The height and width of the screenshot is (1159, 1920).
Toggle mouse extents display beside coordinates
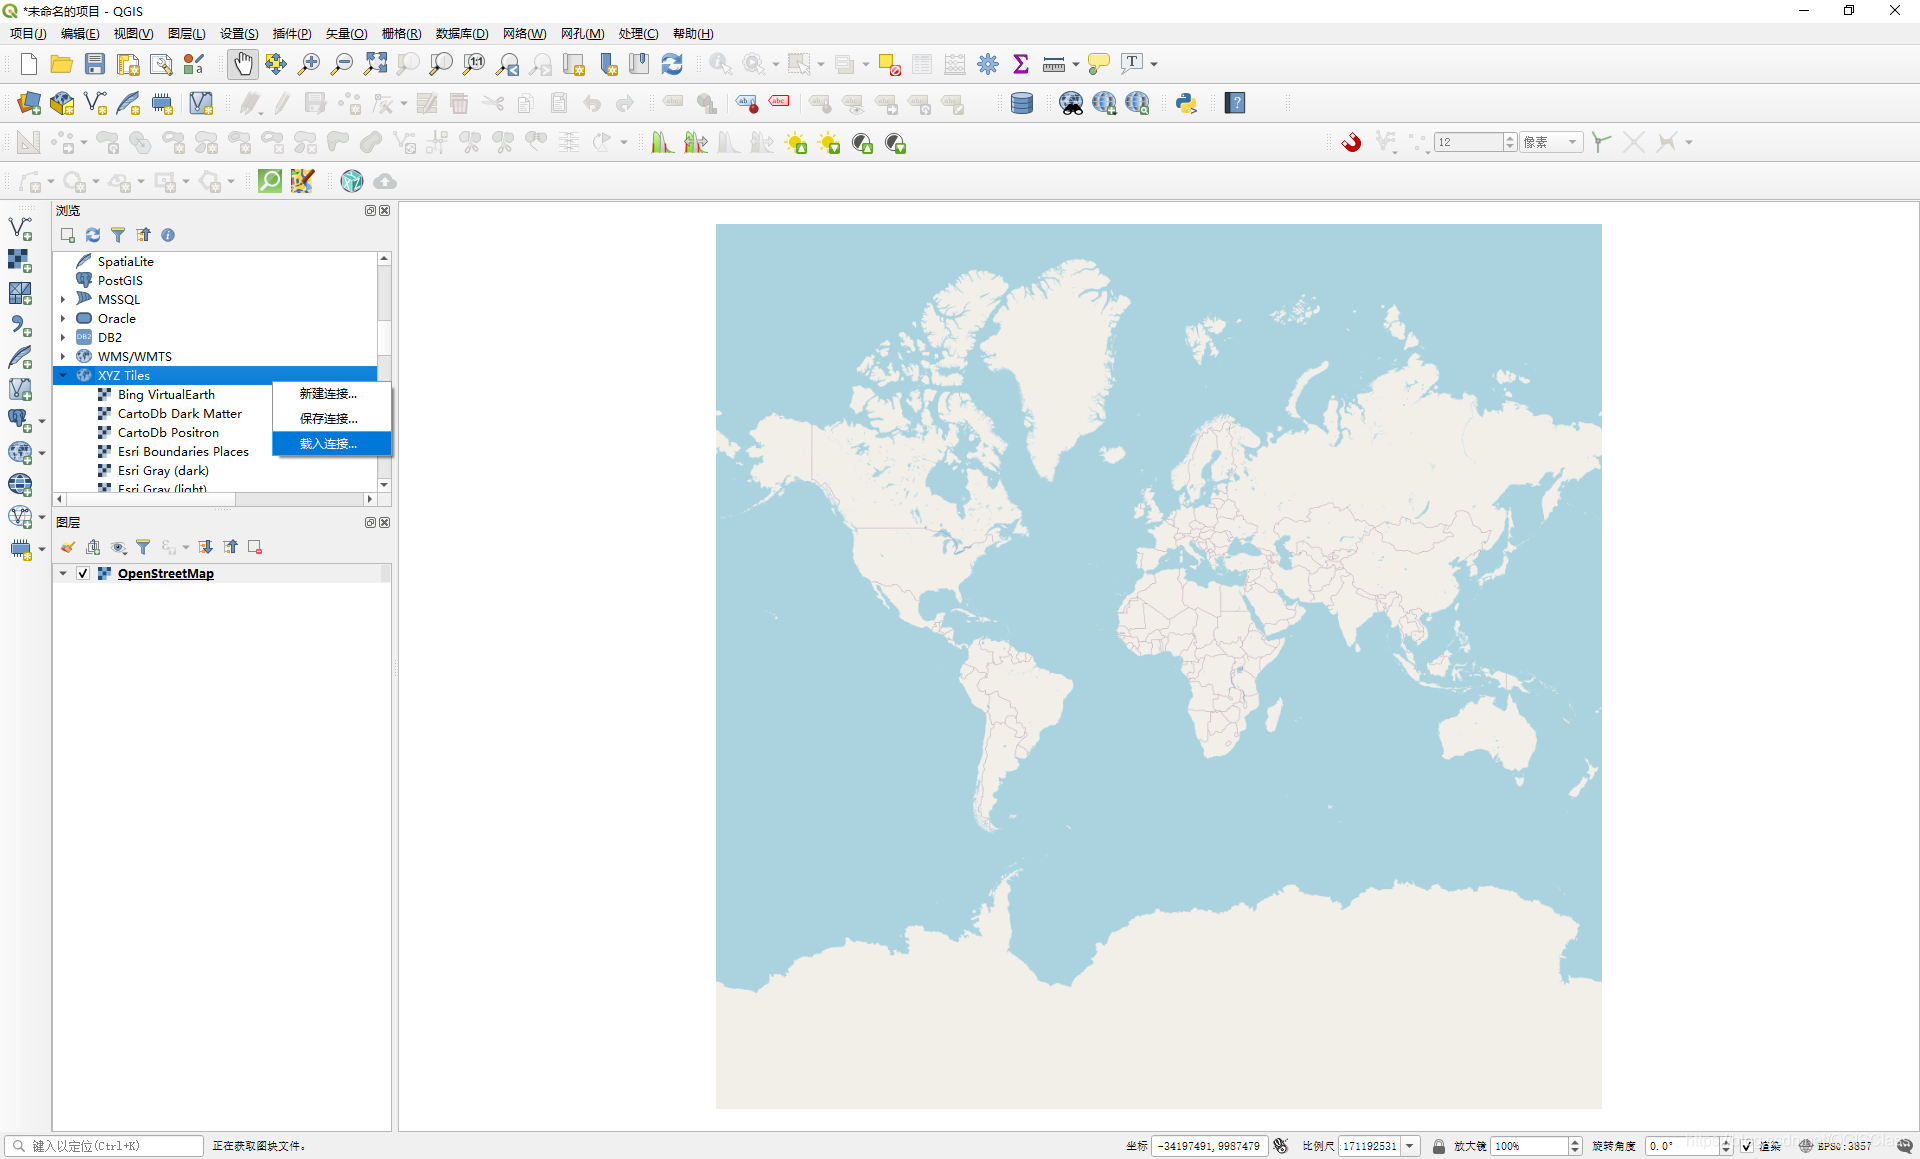click(x=1281, y=1146)
